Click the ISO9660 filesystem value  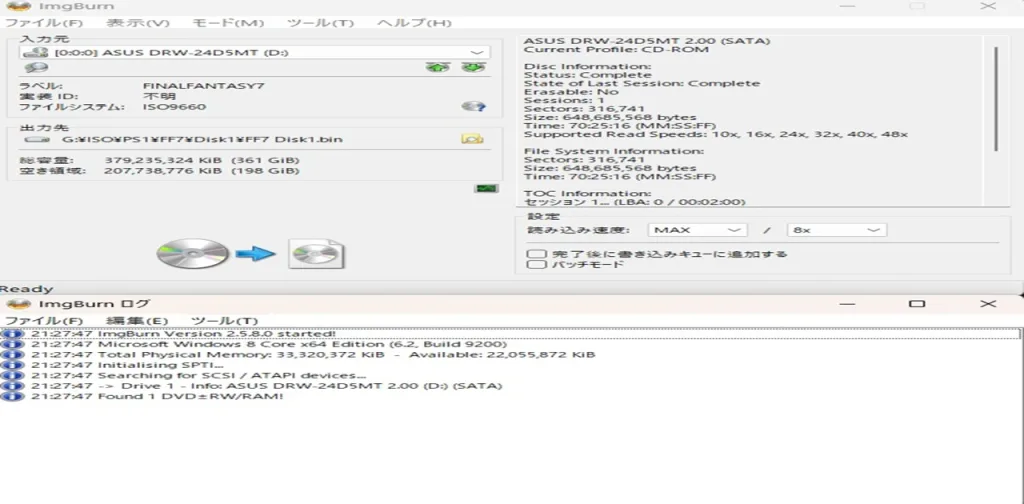pos(174,106)
